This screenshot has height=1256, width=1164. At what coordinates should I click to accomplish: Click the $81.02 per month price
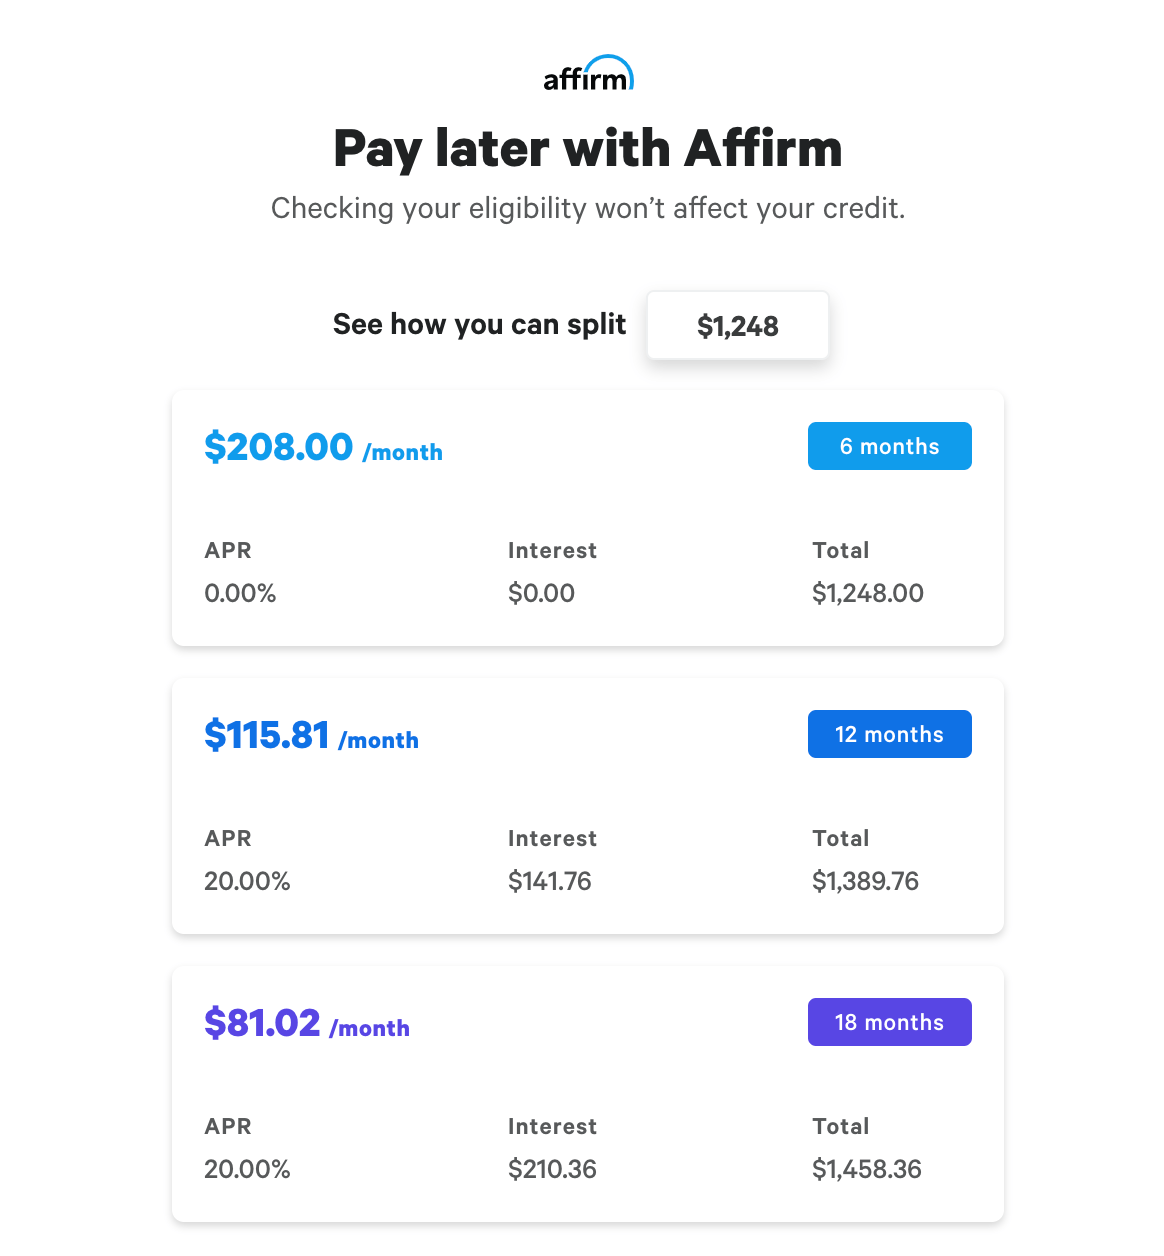307,1022
